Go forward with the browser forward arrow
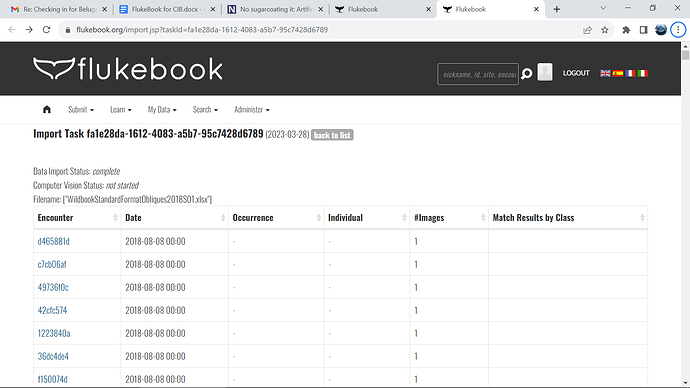This screenshot has height=388, width=690. [29, 29]
